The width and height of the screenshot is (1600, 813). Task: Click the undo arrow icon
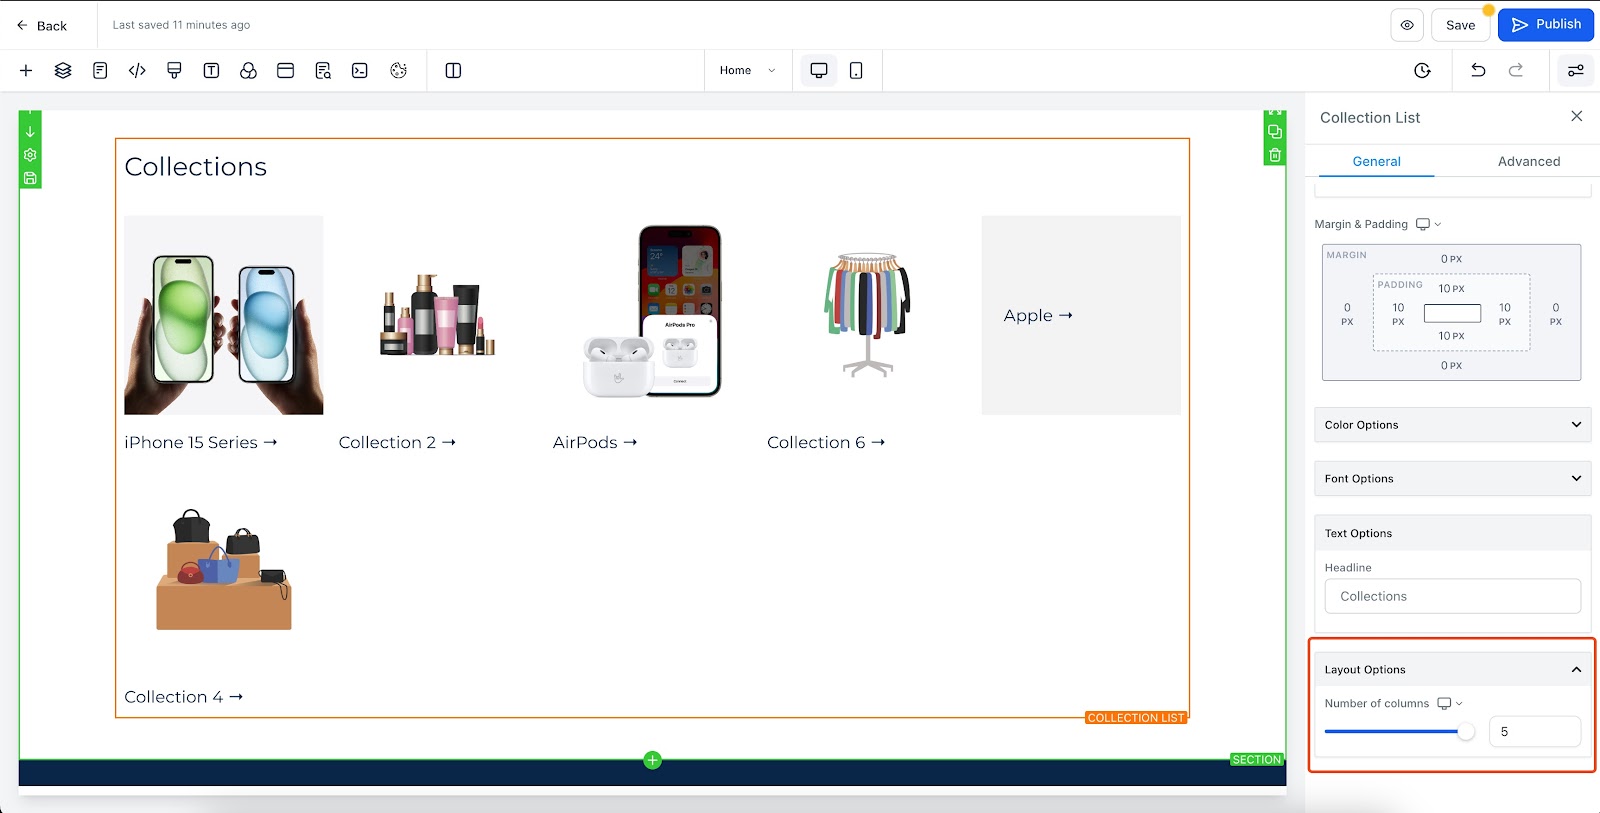tap(1478, 70)
